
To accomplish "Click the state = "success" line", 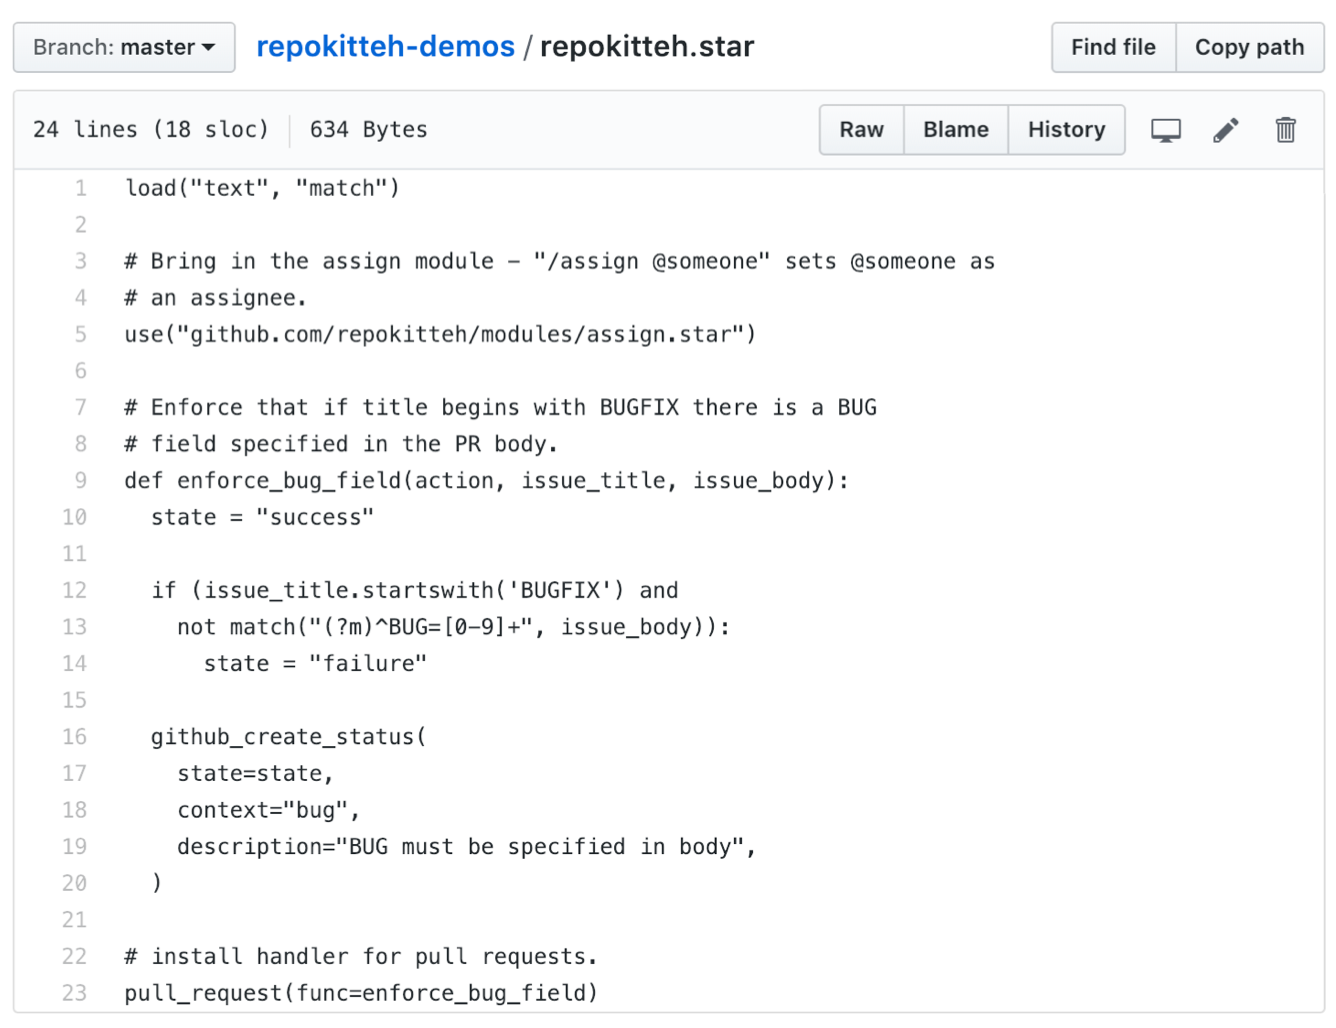I will click(x=262, y=517).
